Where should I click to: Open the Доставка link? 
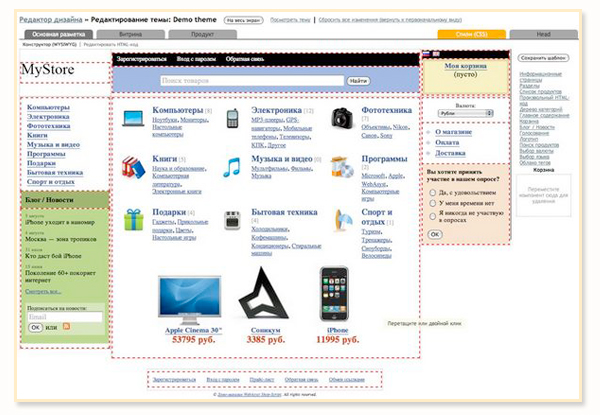click(x=450, y=153)
